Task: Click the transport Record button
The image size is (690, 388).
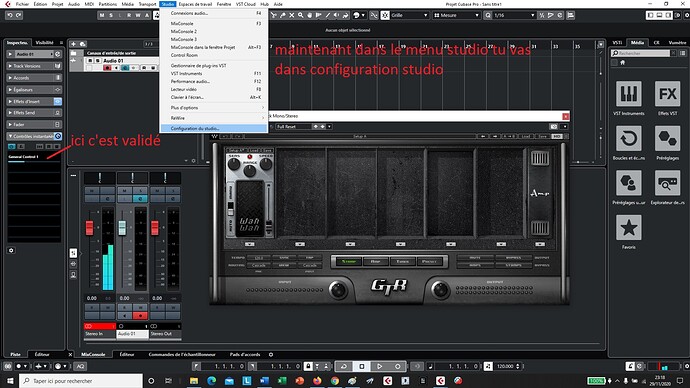Action: pyautogui.click(x=397, y=366)
